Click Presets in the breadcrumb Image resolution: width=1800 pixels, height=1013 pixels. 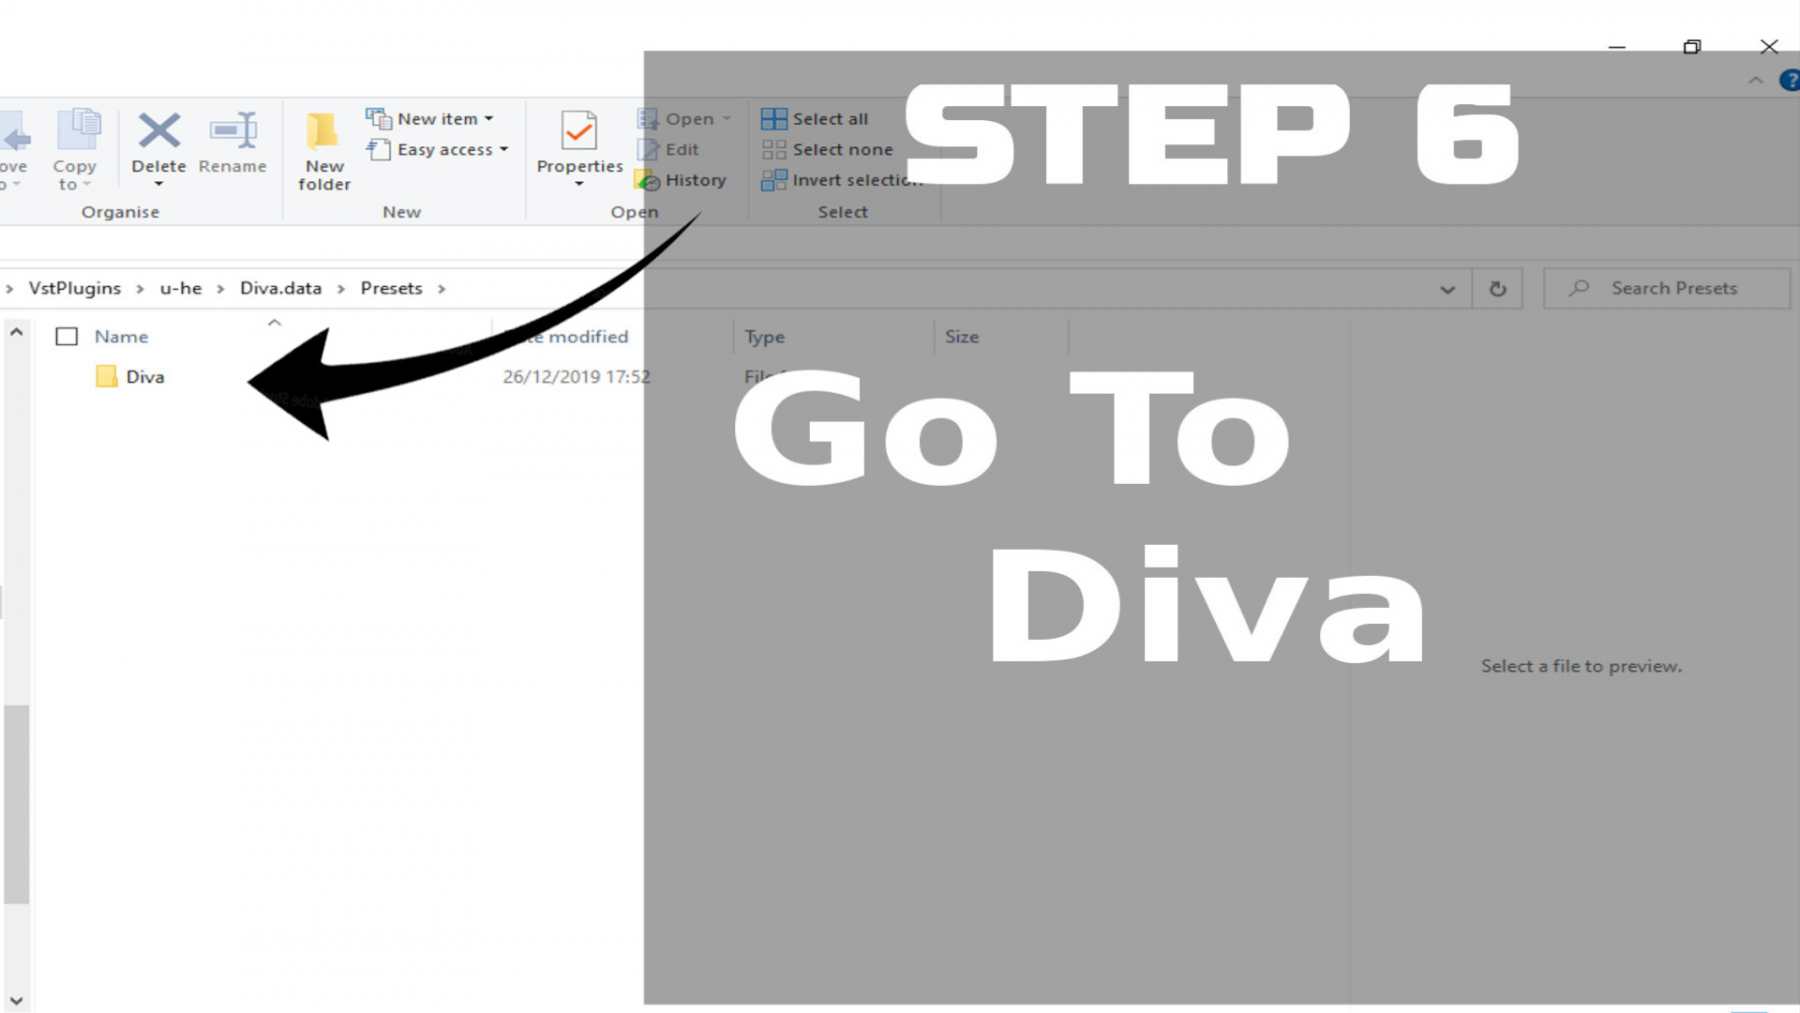[391, 288]
